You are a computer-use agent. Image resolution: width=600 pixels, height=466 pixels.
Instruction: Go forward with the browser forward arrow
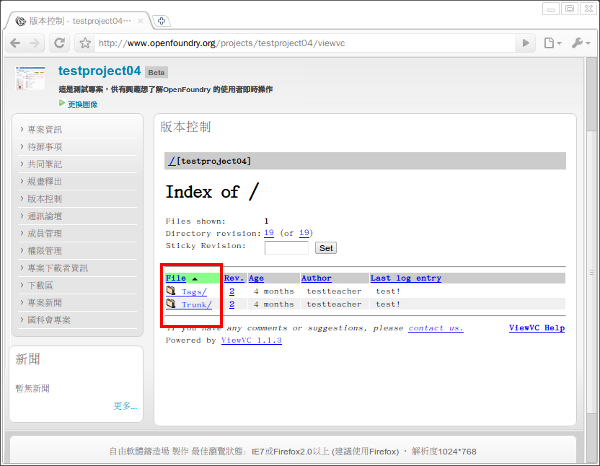(34, 43)
